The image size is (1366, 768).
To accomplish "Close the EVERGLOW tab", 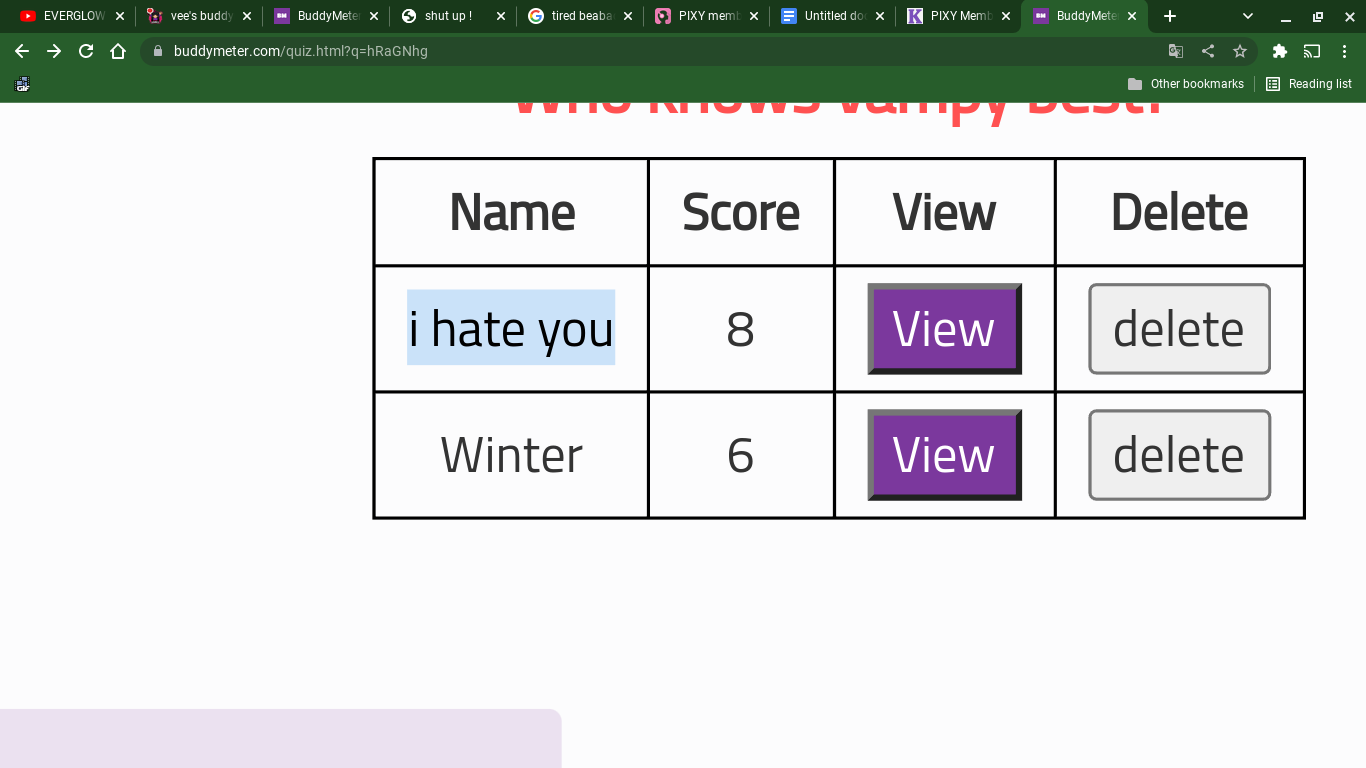I will (x=120, y=16).
